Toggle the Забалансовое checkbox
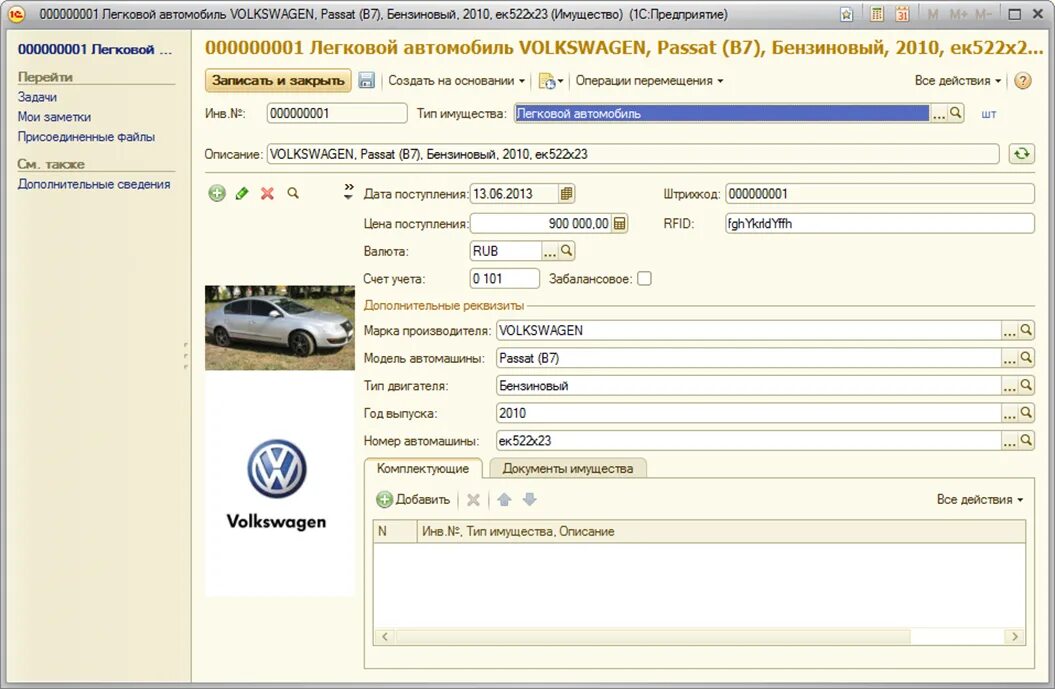Screen dimensions: 1055x689 (x=644, y=279)
